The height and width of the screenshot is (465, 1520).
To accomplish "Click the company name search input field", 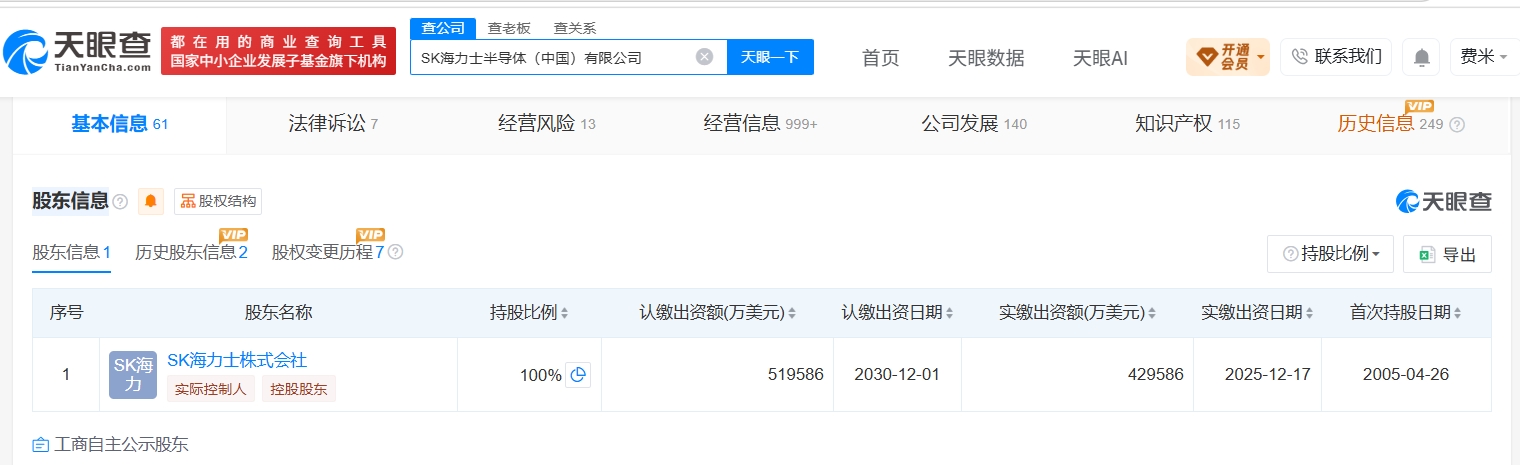I will pos(555,57).
